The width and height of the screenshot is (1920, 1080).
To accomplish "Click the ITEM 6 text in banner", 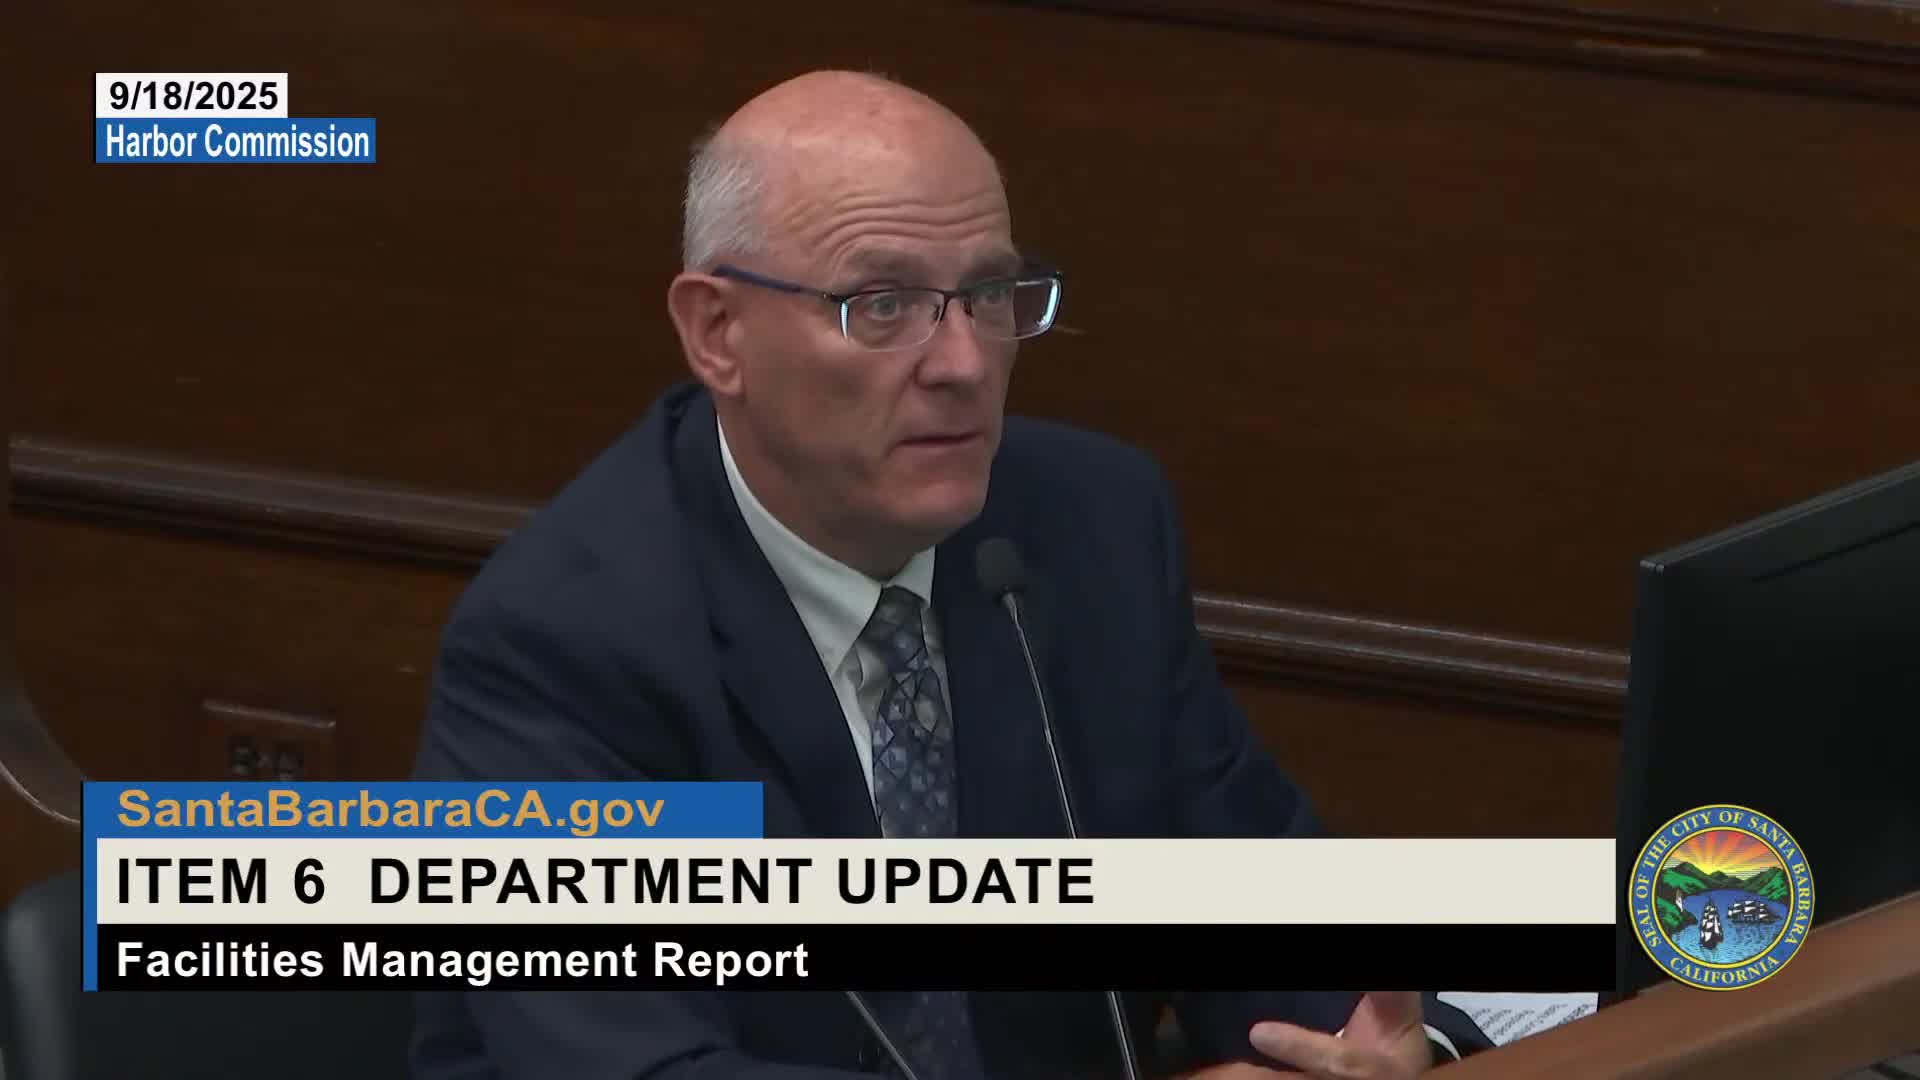I will click(x=221, y=882).
